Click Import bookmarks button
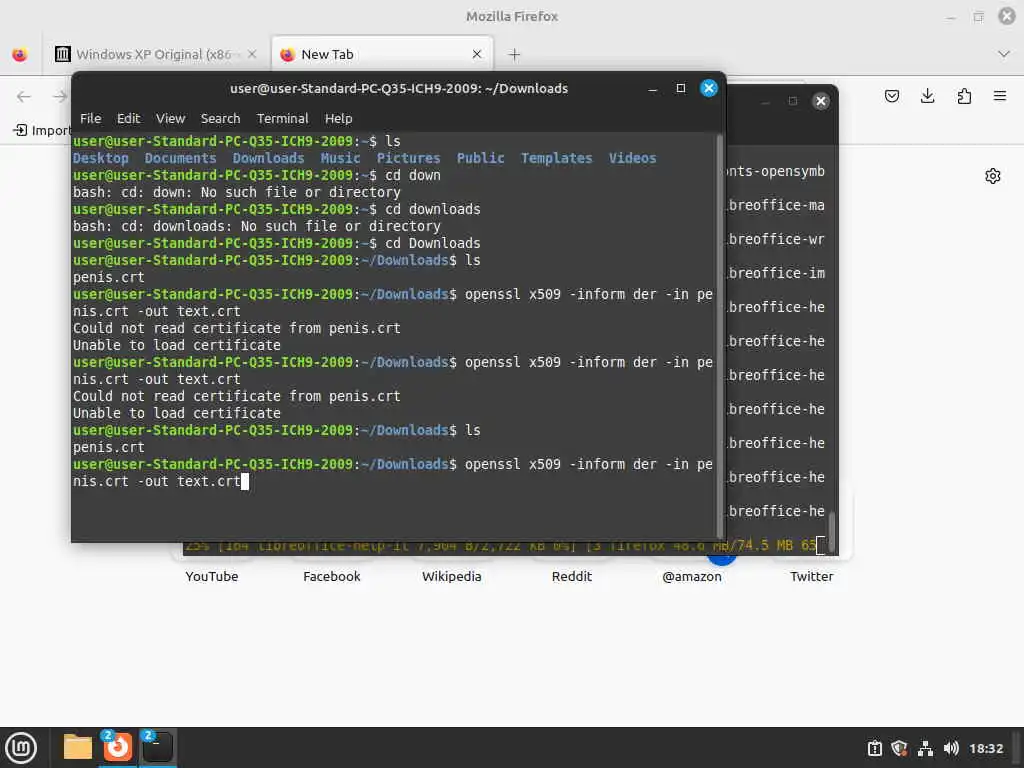Image resolution: width=1024 pixels, height=768 pixels. click(x=41, y=130)
